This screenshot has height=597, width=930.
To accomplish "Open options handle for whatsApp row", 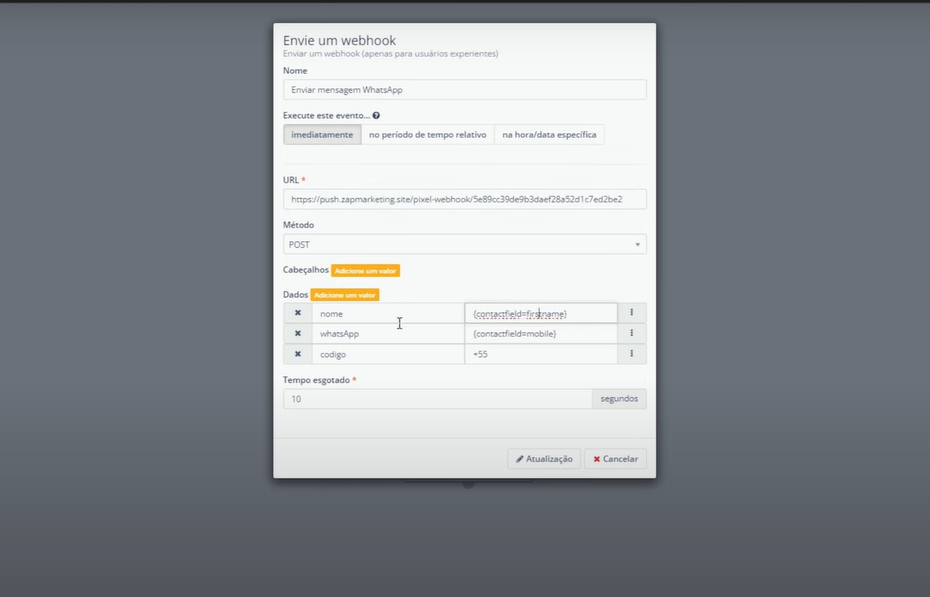I will [632, 334].
